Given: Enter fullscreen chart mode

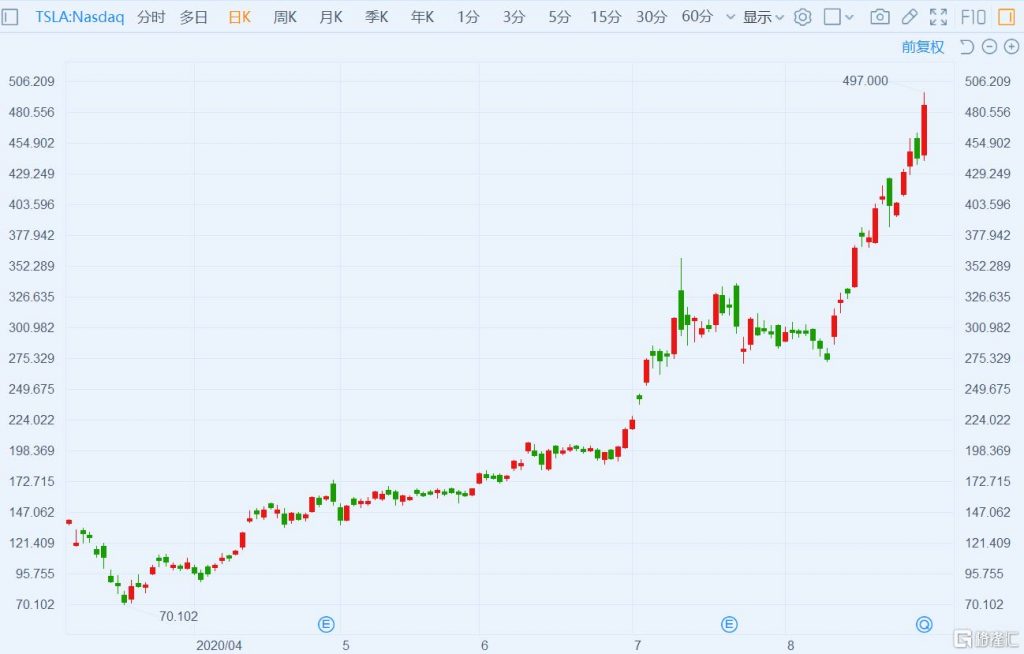Looking at the screenshot, I should (x=938, y=17).
